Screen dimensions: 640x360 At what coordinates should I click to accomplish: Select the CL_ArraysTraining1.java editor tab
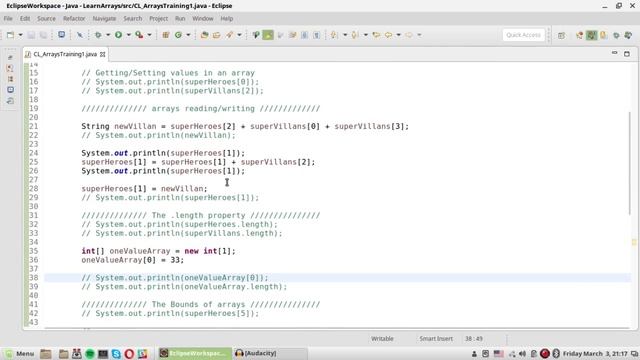pyautogui.click(x=65, y=54)
